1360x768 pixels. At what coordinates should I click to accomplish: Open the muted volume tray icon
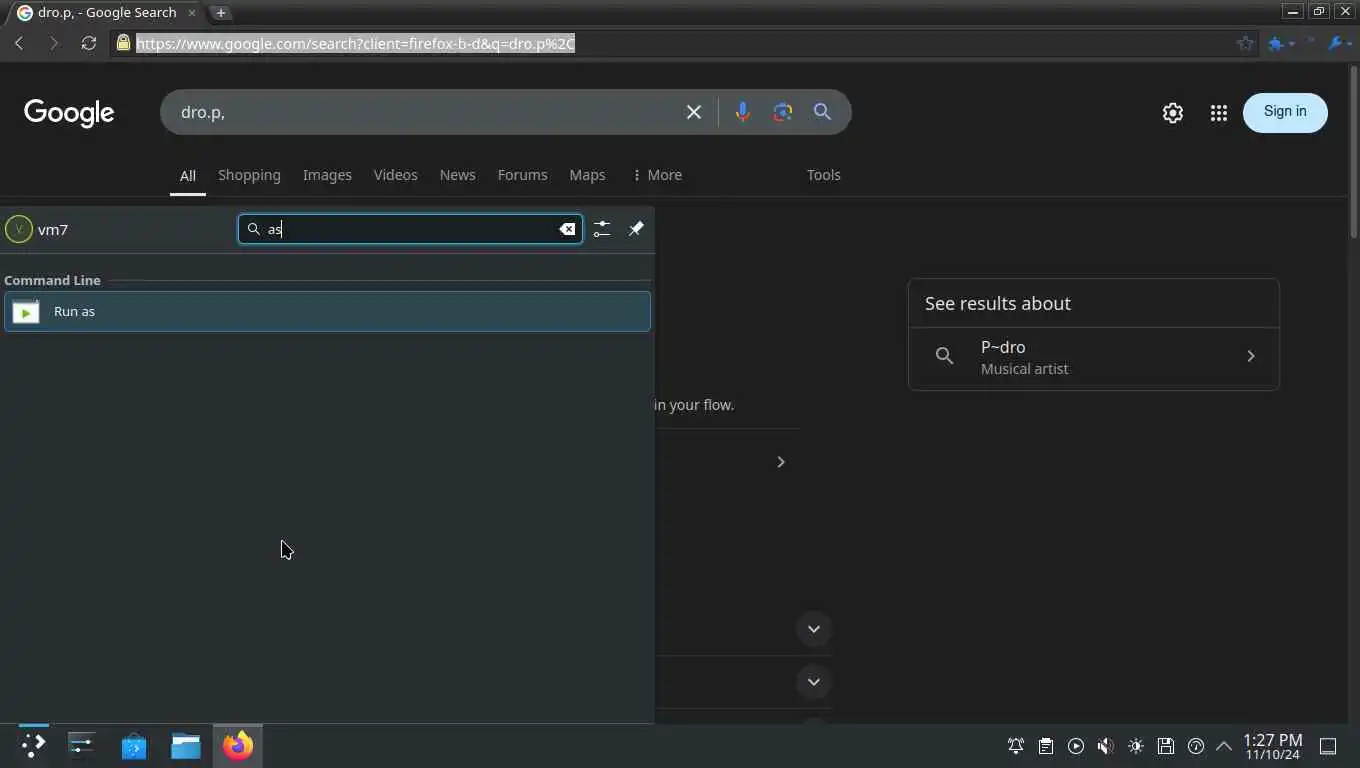click(1106, 746)
